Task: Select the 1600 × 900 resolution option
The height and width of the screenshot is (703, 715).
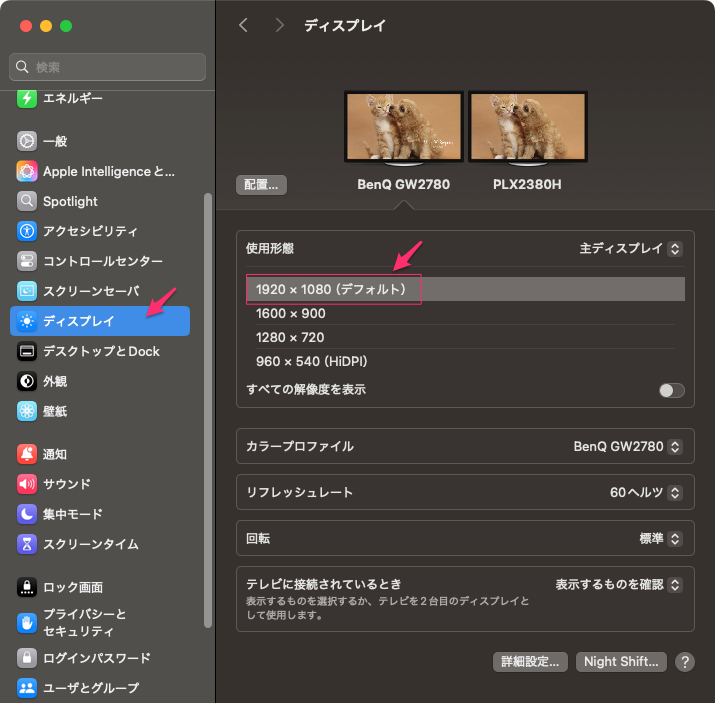Action: [291, 313]
